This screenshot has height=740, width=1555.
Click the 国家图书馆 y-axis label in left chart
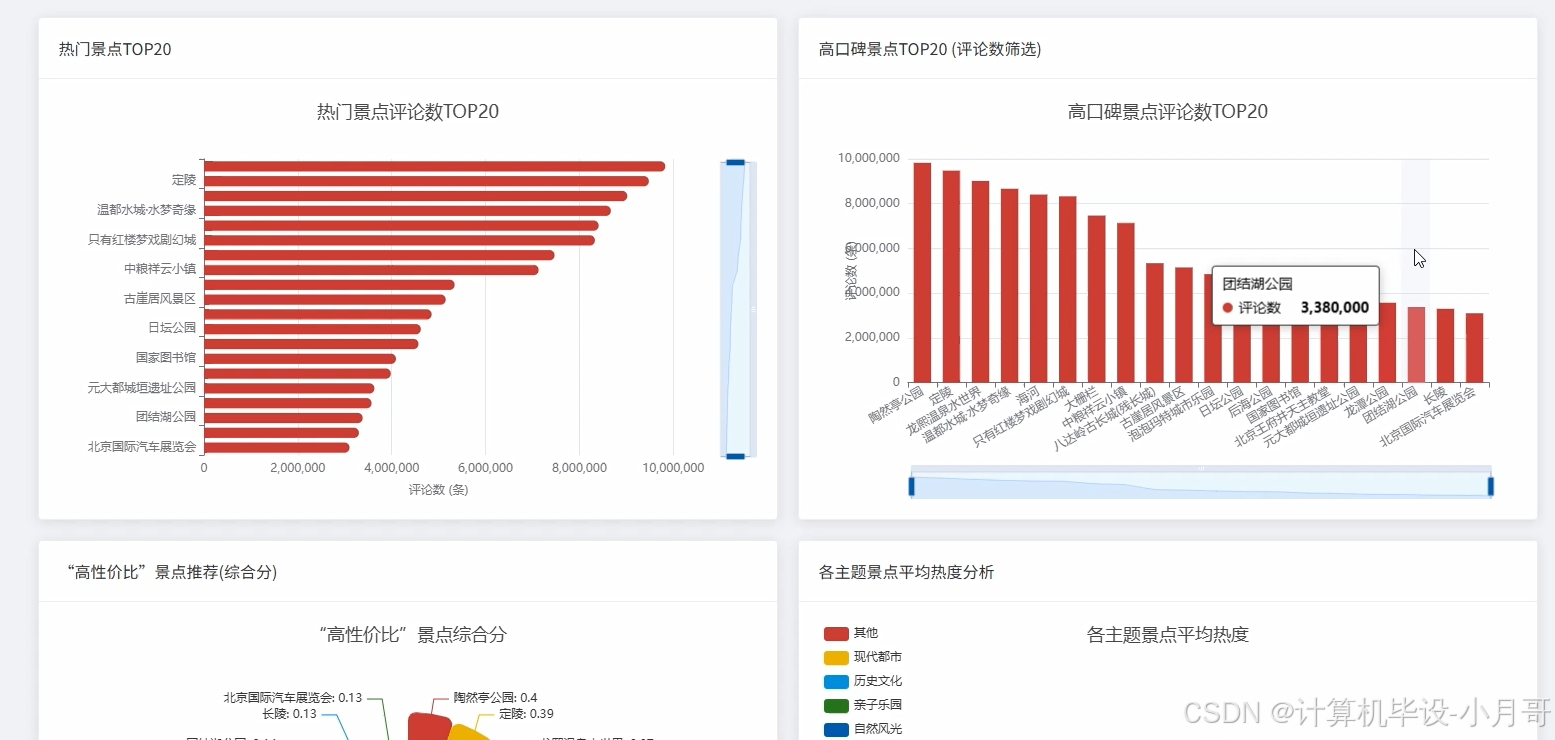[x=166, y=358]
